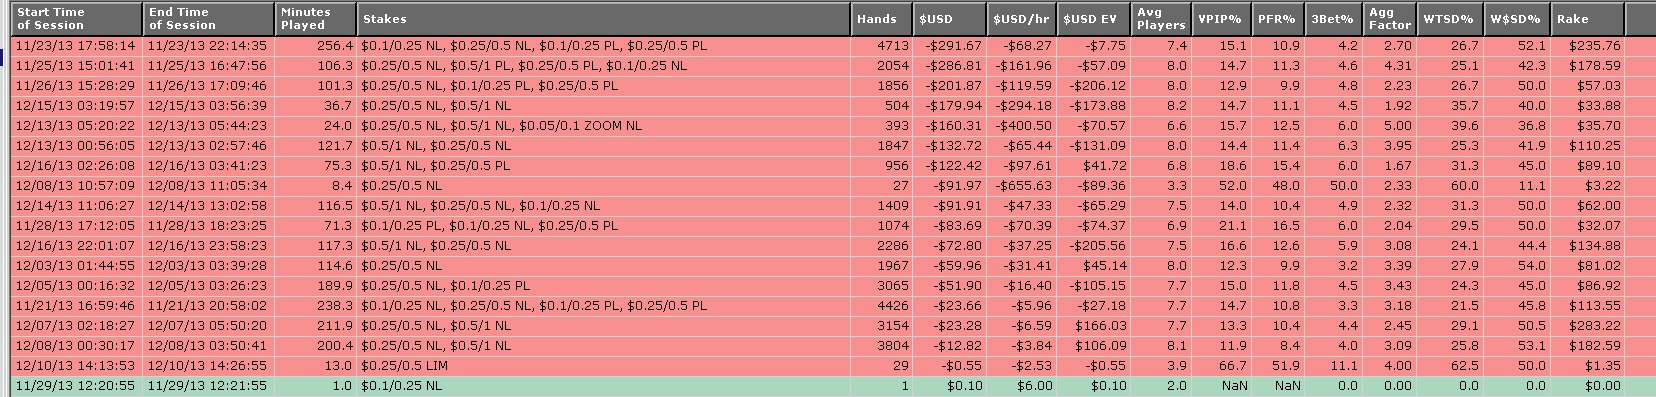The width and height of the screenshot is (1656, 397).
Task: Click the 3Bet% column header
Action: coord(1334,18)
